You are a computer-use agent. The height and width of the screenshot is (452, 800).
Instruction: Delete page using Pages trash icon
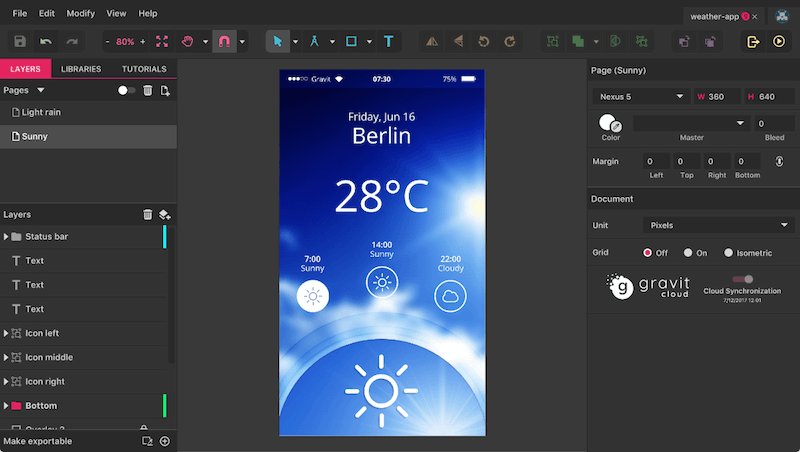click(x=147, y=90)
